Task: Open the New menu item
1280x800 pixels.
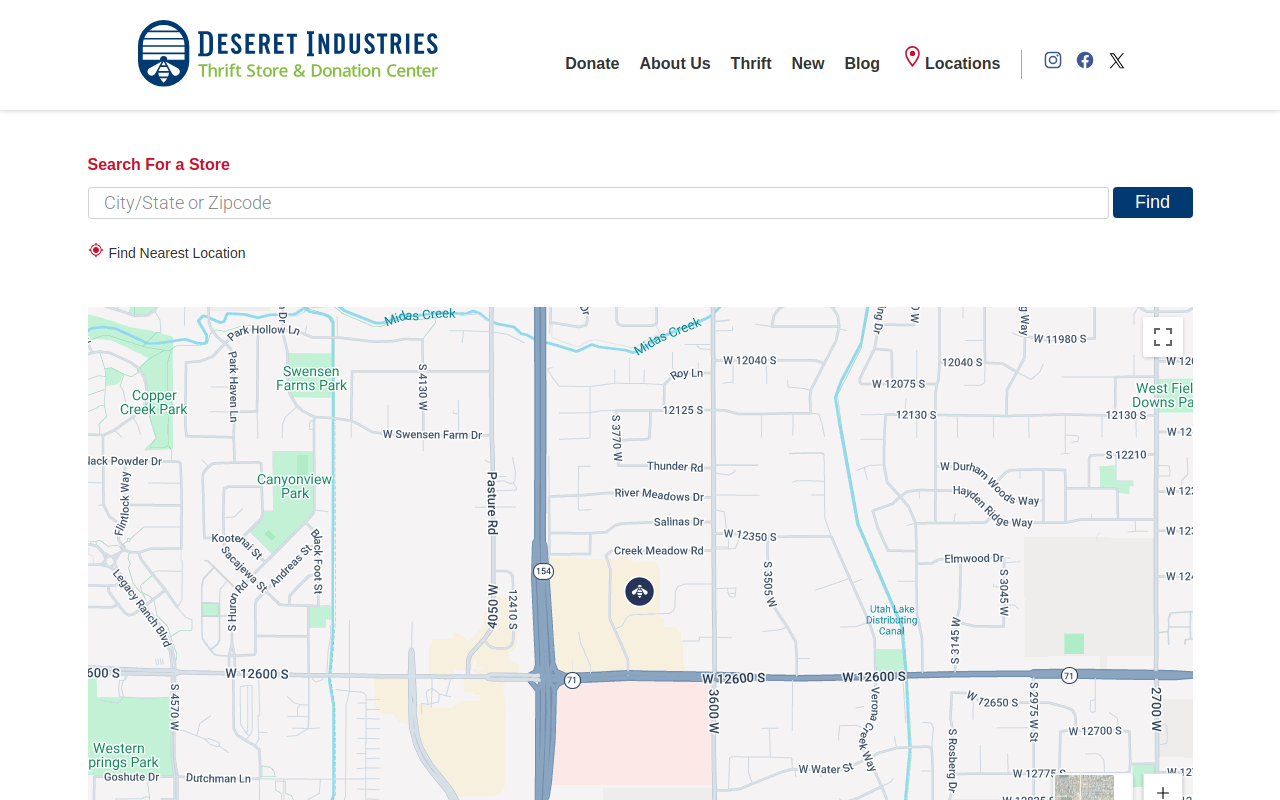Action: click(x=808, y=63)
